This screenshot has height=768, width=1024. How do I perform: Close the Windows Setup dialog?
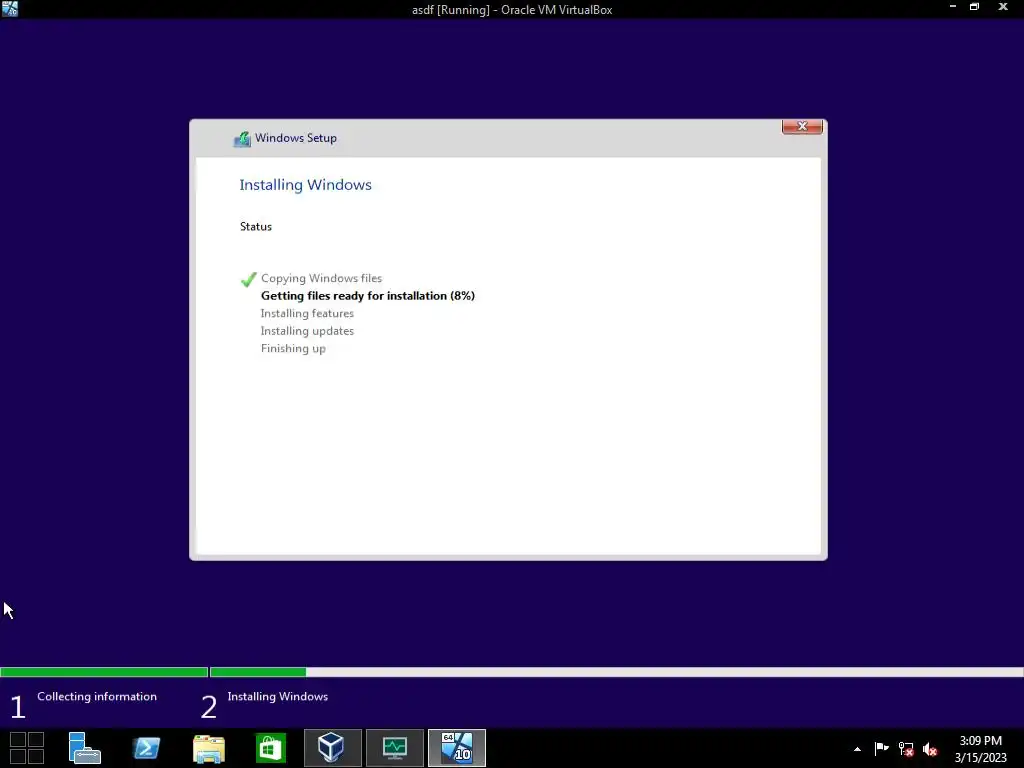802,127
